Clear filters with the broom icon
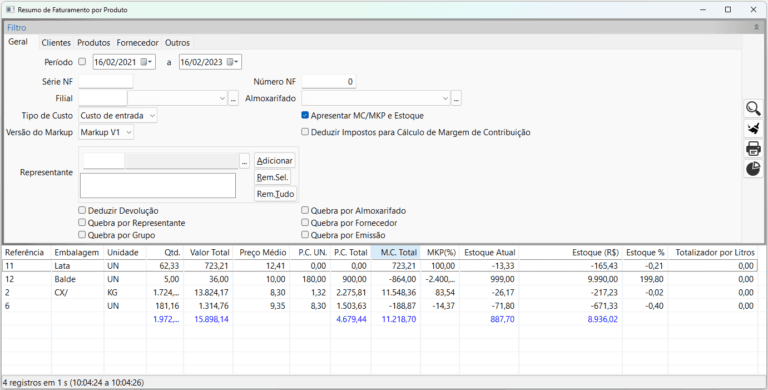This screenshot has height=390, width=768. [x=753, y=128]
